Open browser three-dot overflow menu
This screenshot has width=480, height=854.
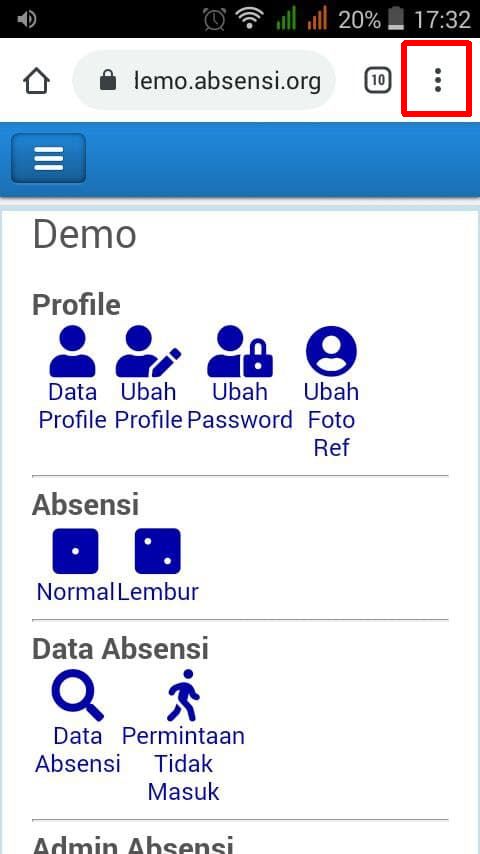[437, 80]
